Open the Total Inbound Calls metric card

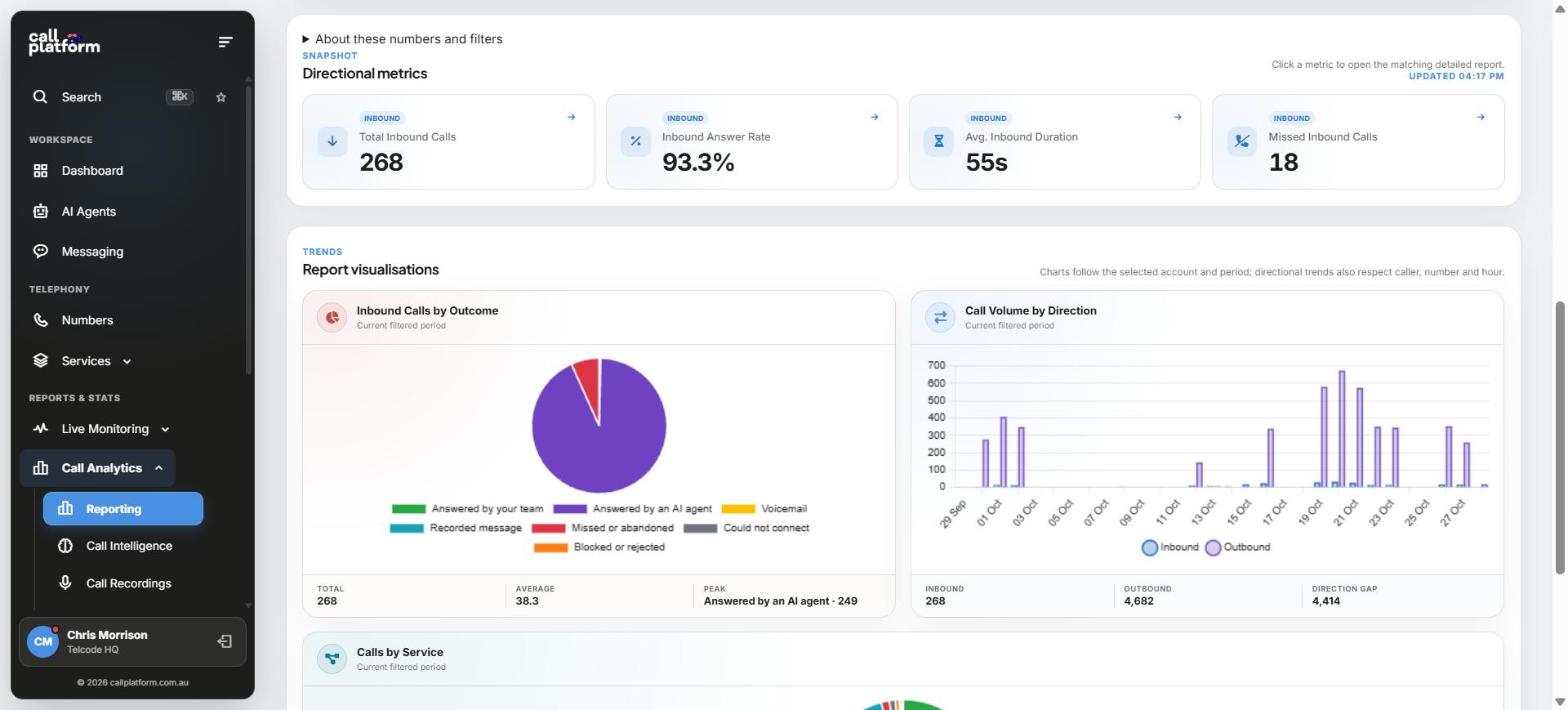coord(448,142)
